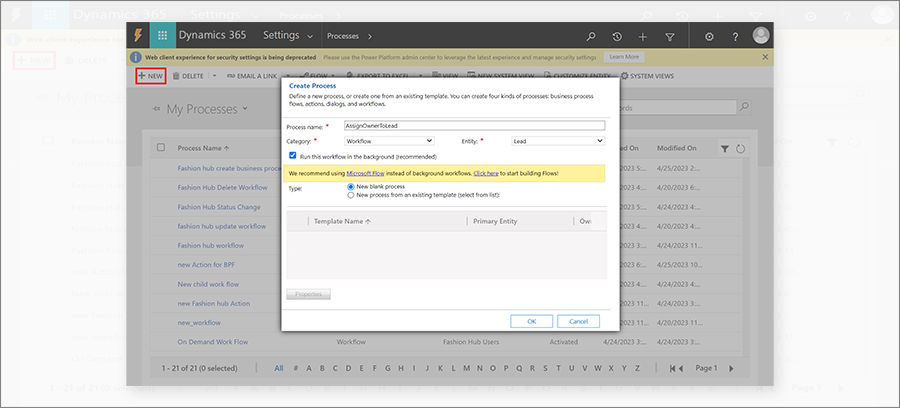The height and width of the screenshot is (408, 900).
Task: Refresh the process list grid
Action: click(x=740, y=149)
